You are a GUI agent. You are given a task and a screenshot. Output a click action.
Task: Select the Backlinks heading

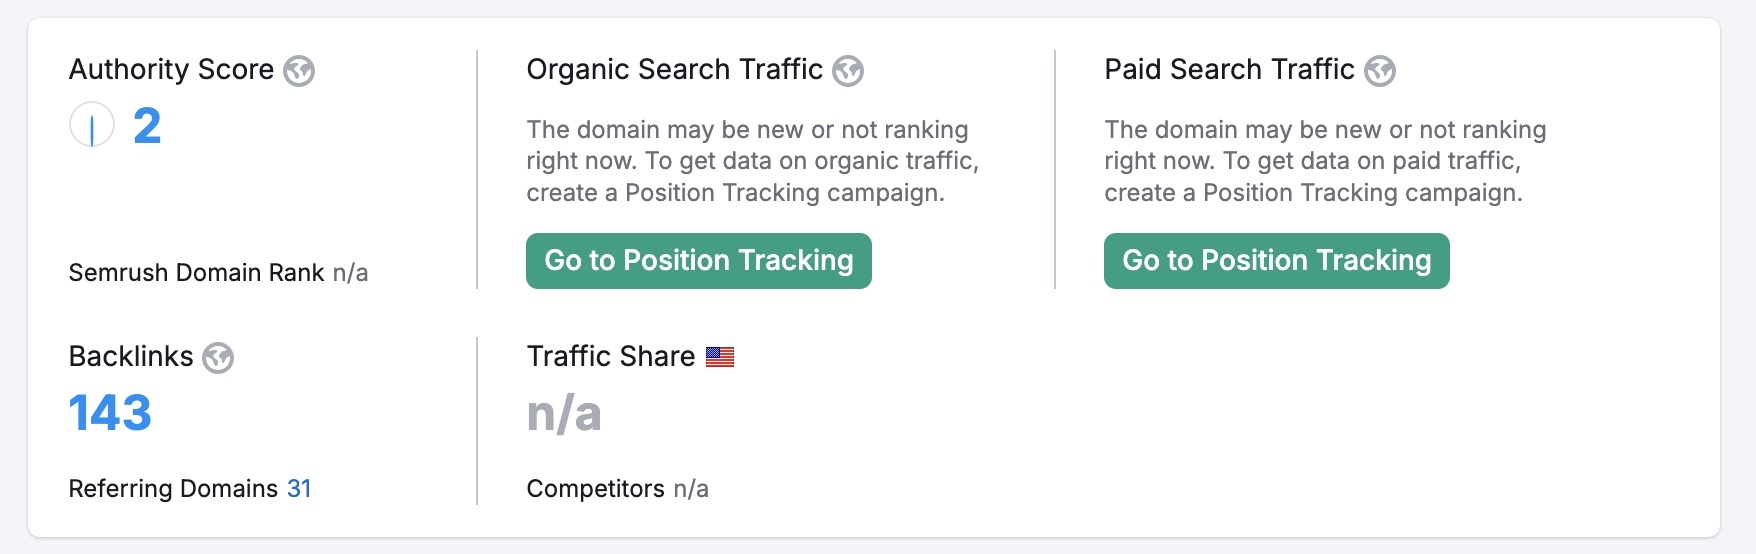pos(131,357)
